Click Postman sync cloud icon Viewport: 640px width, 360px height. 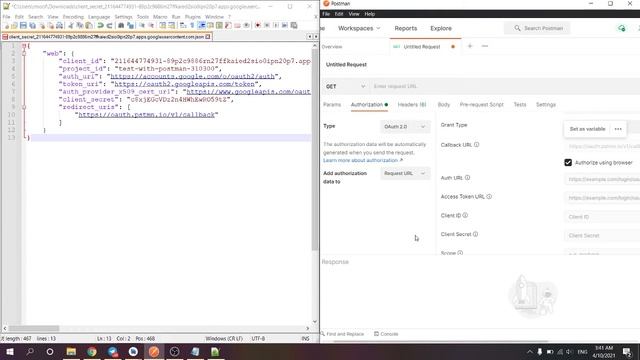[x=622, y=28]
